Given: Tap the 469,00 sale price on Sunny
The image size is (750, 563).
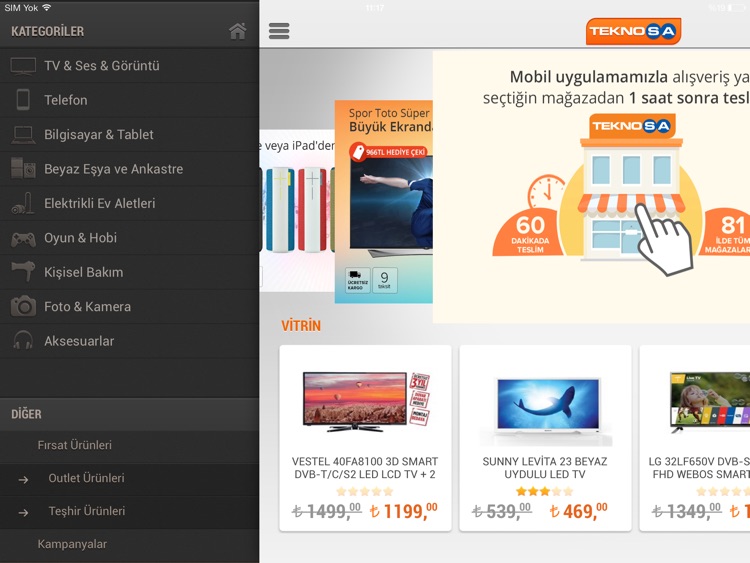Looking at the screenshot, I should [578, 511].
